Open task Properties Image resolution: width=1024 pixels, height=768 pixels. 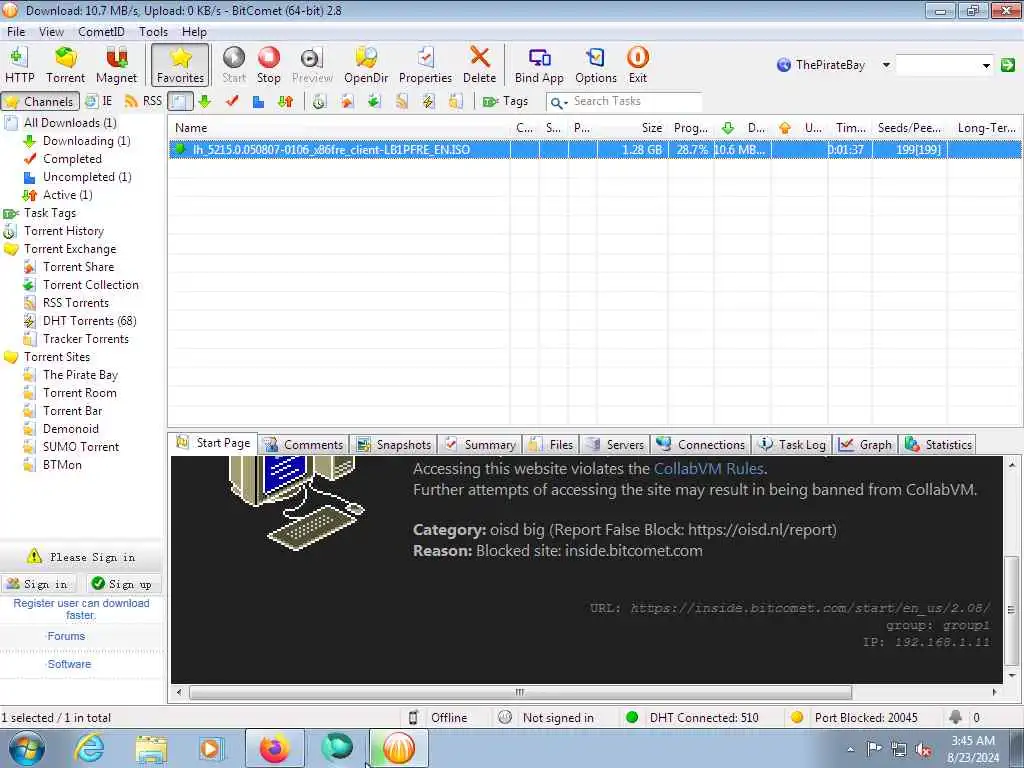pos(425,65)
